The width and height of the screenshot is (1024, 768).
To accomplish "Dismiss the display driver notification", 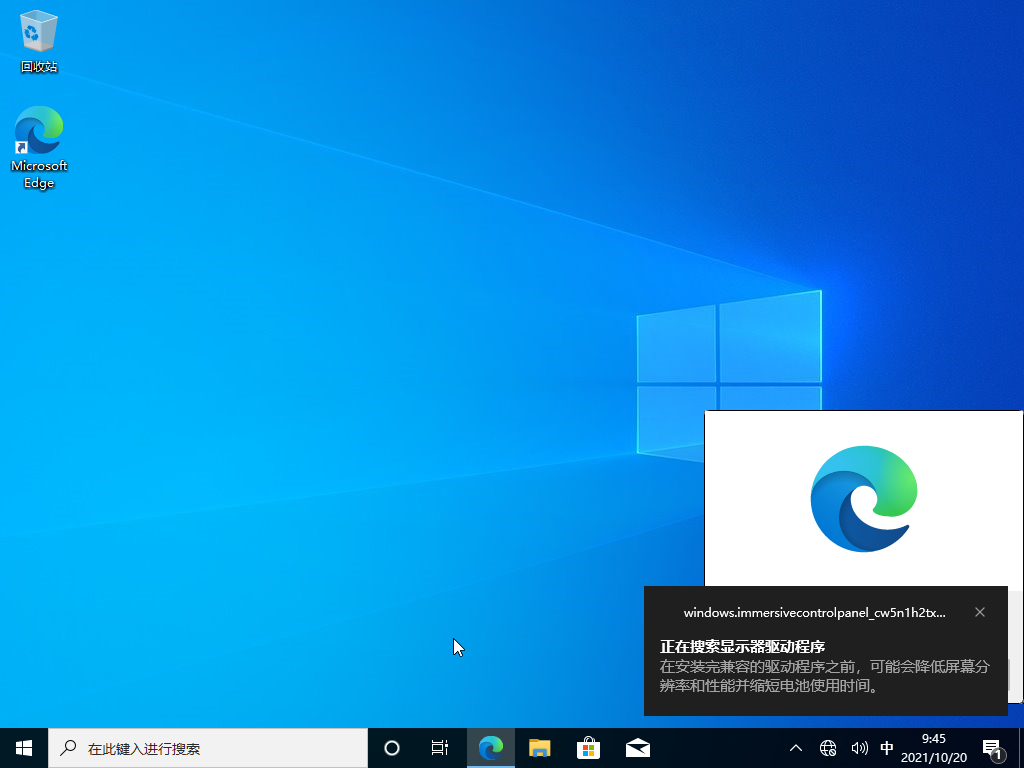I will coord(979,612).
